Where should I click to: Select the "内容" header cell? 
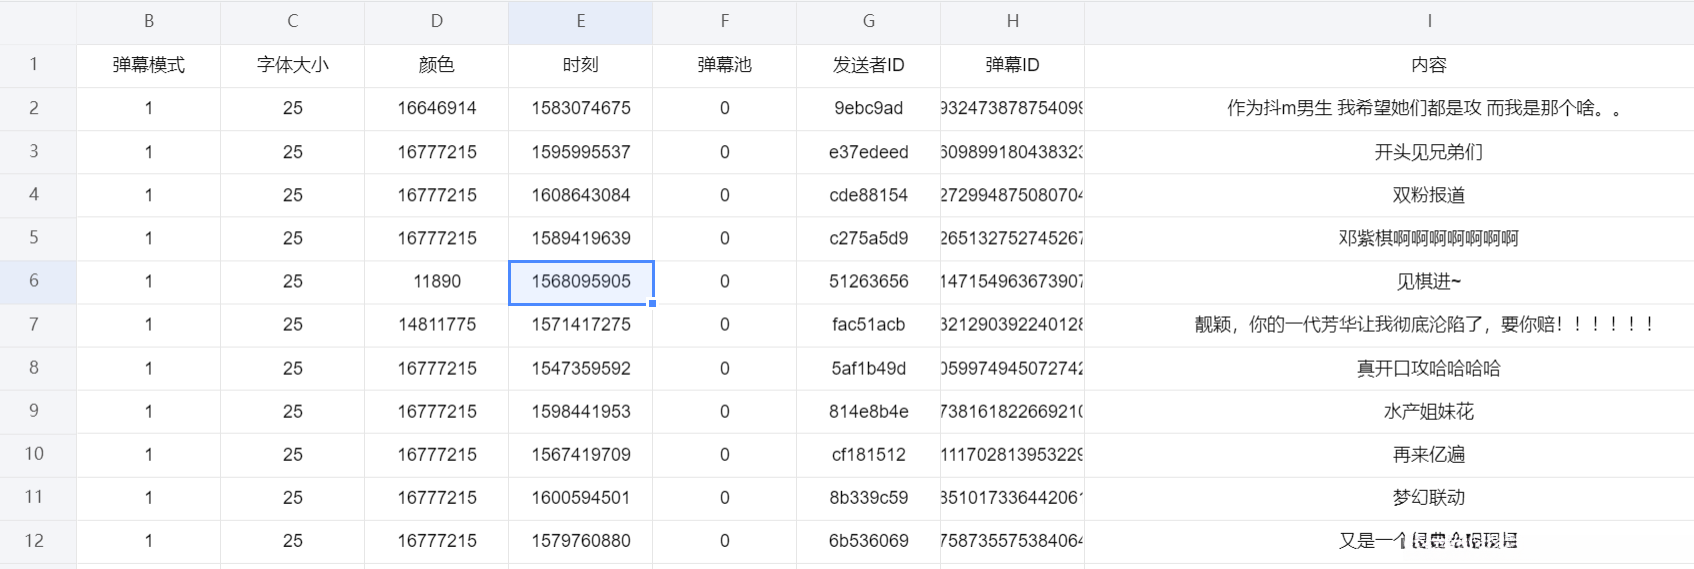tap(1428, 65)
